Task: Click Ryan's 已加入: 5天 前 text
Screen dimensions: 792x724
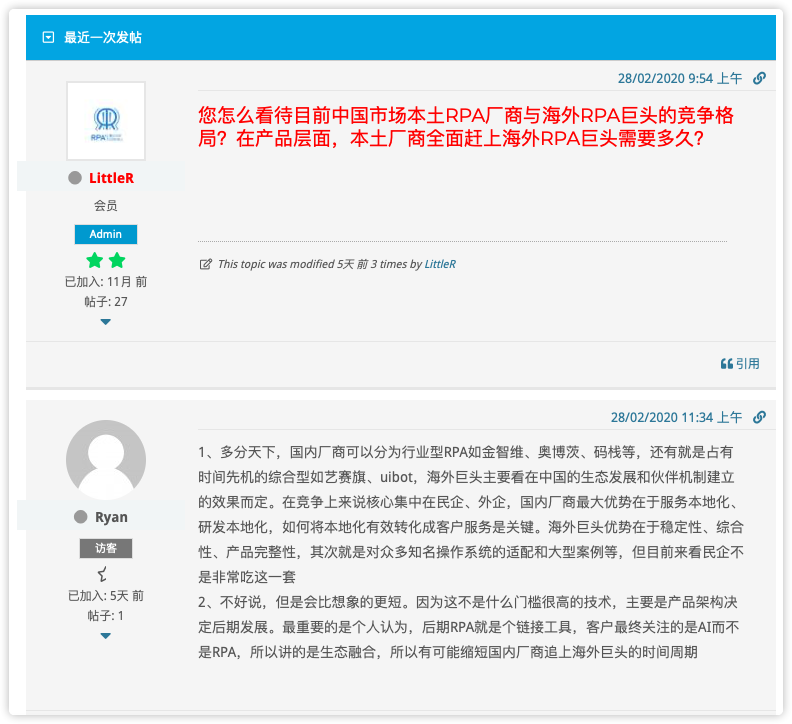Action: point(106,596)
